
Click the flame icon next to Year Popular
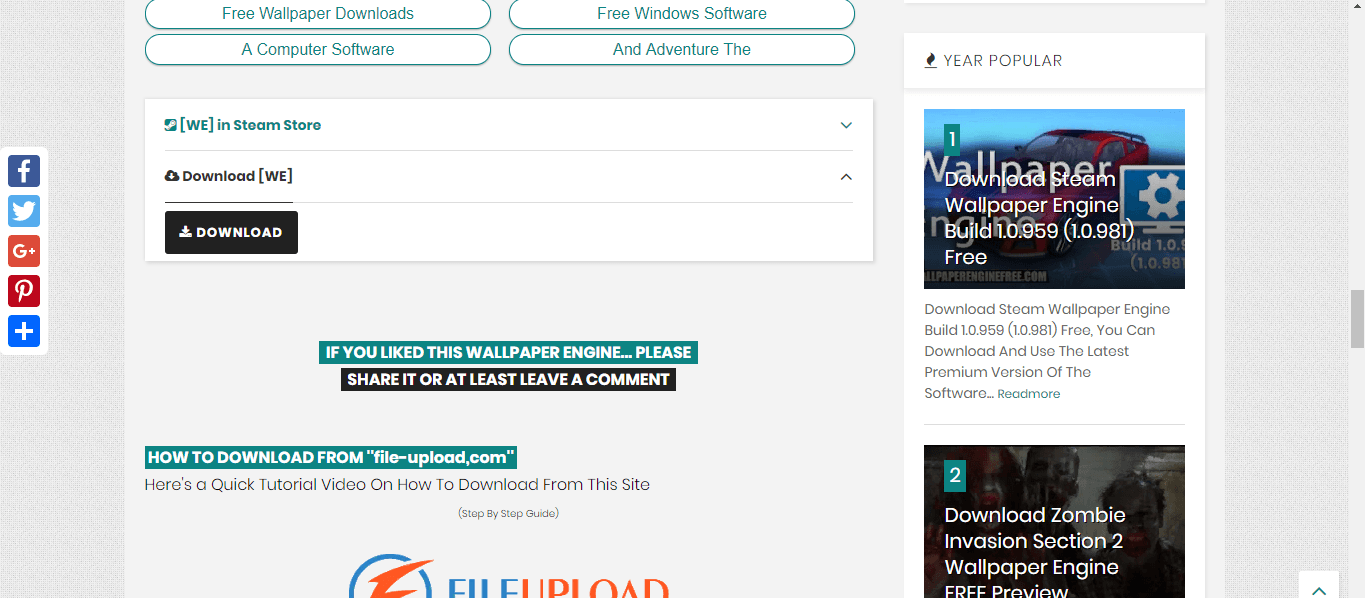[x=931, y=60]
